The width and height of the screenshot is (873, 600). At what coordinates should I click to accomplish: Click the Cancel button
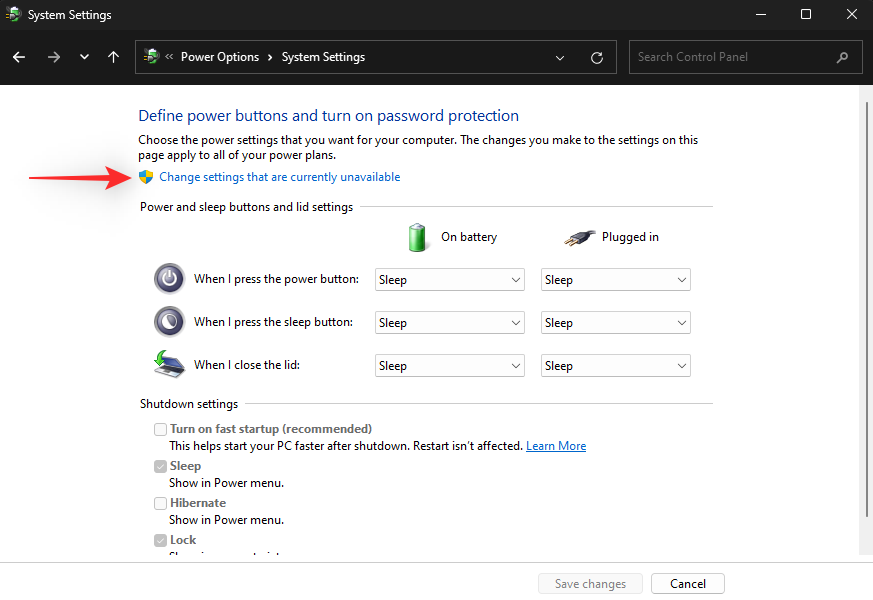(x=688, y=584)
